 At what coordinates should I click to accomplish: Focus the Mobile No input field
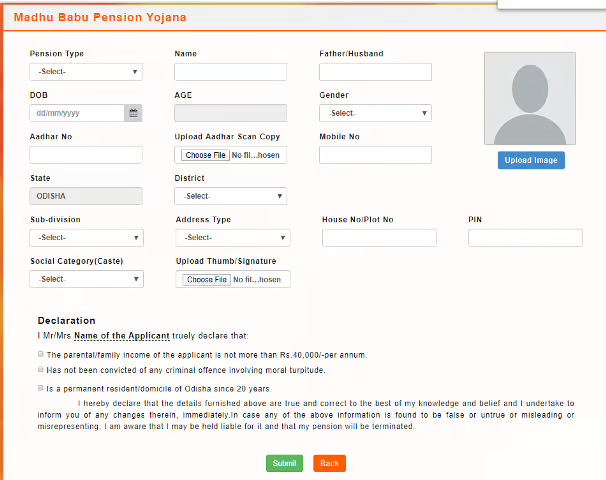point(375,155)
